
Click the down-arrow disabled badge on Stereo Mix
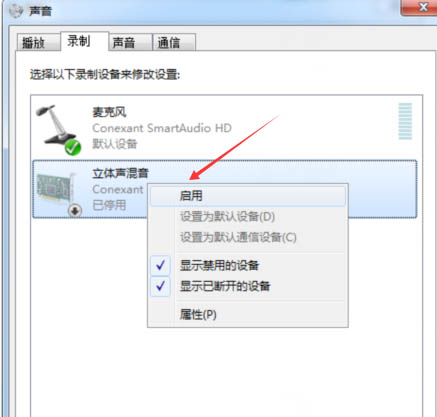point(75,210)
